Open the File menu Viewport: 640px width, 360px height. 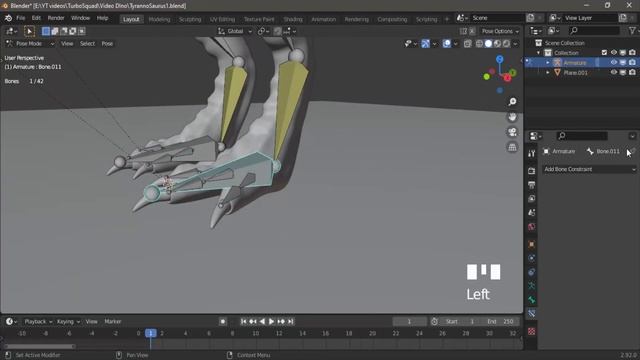click(x=20, y=18)
